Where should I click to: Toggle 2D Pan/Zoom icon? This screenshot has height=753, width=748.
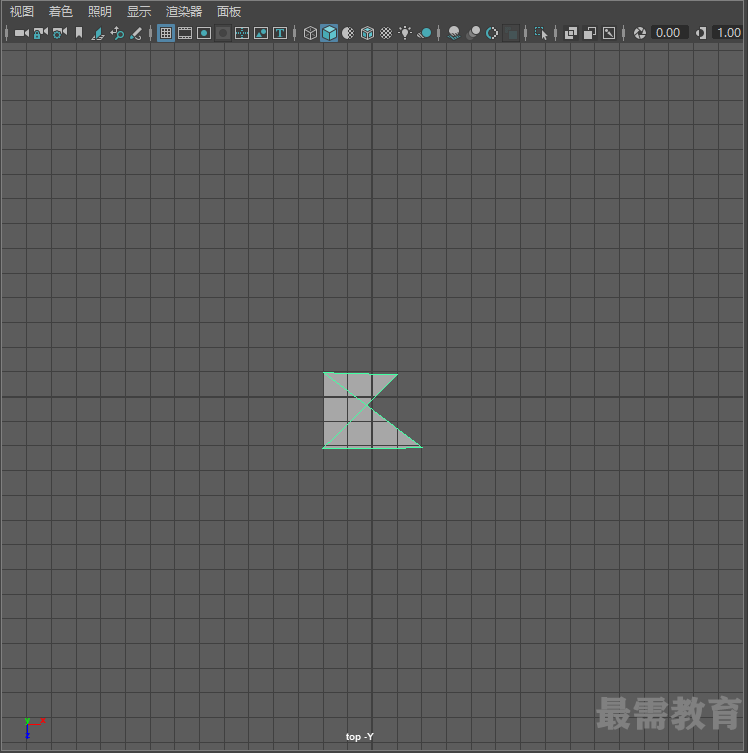(x=117, y=33)
